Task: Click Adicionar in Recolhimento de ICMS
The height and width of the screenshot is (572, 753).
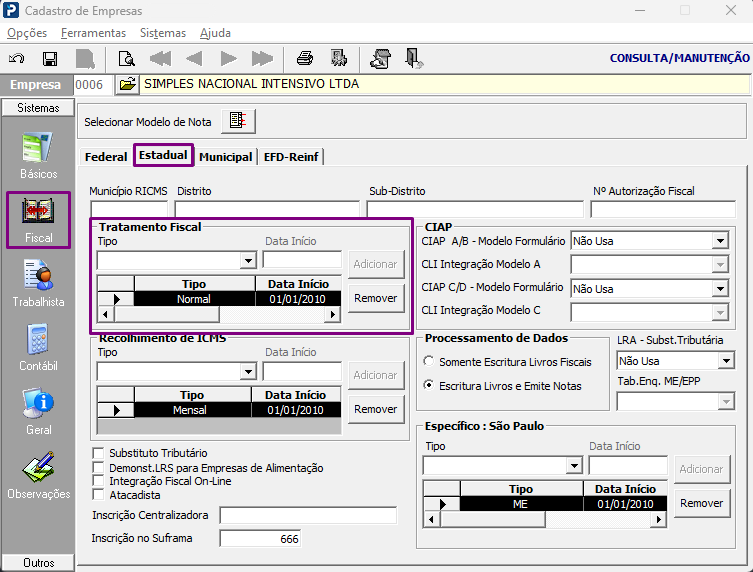Action: point(376,375)
